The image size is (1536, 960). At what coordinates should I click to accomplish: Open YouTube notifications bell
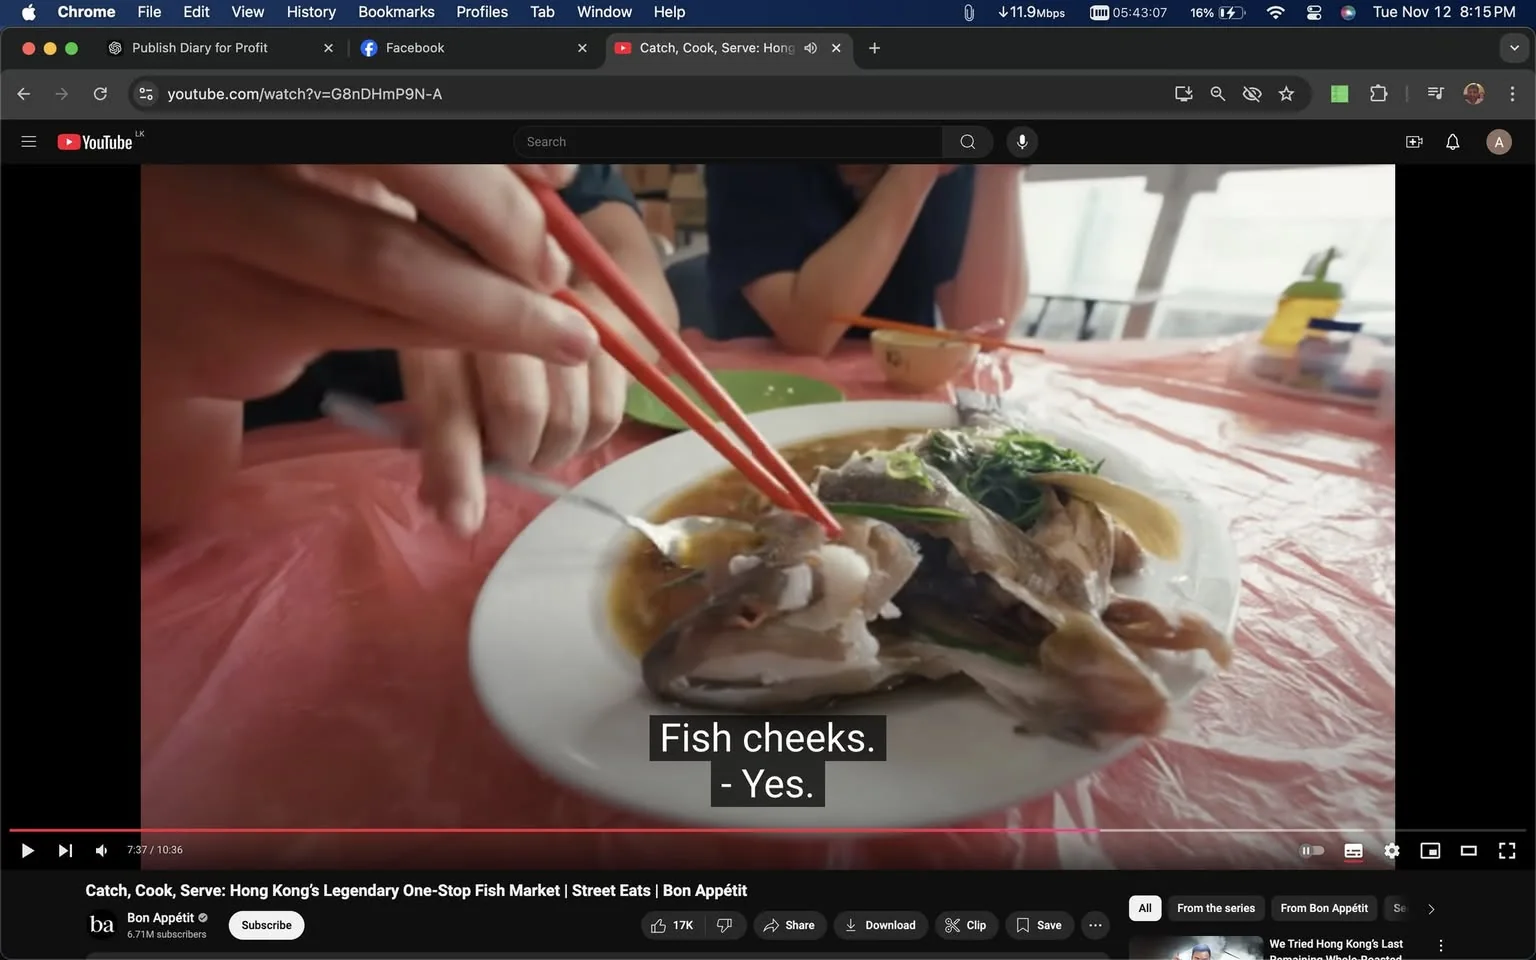click(1453, 142)
